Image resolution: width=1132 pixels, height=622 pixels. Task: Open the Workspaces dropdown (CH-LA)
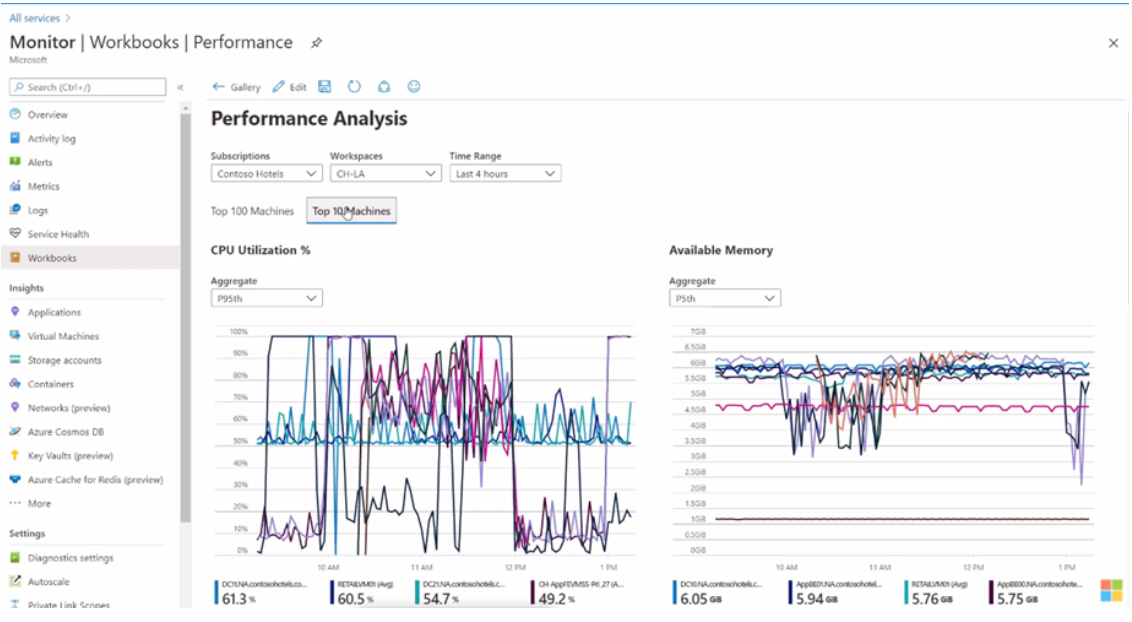(386, 174)
